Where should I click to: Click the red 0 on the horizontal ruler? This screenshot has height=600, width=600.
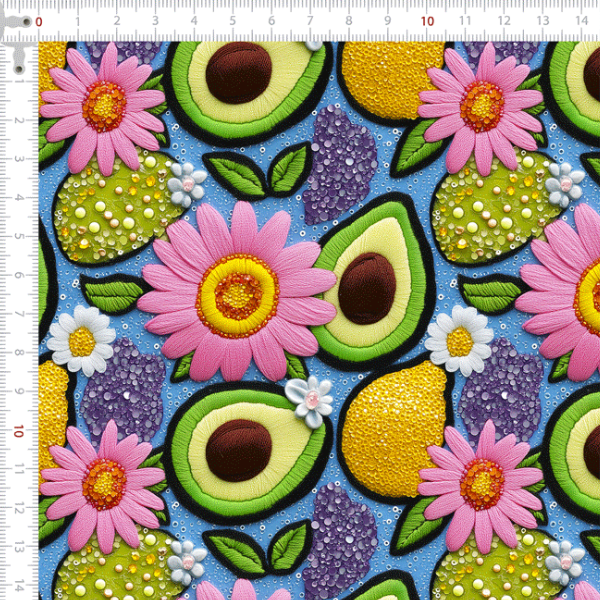[39, 22]
